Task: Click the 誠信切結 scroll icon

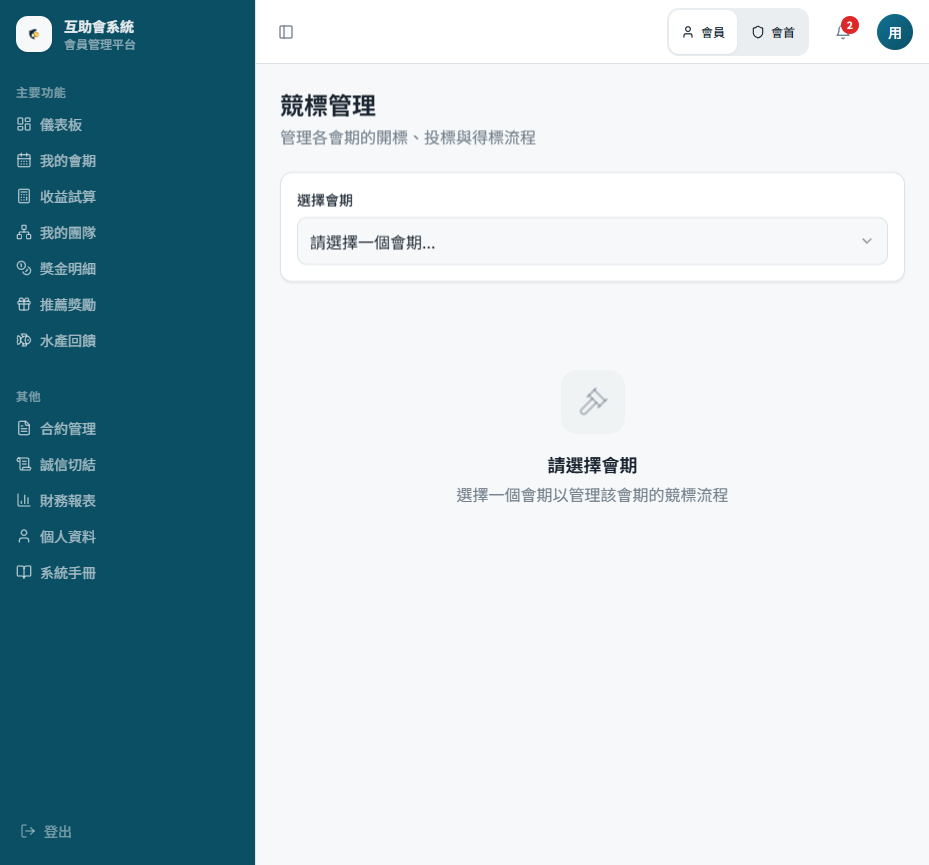Action: (24, 464)
